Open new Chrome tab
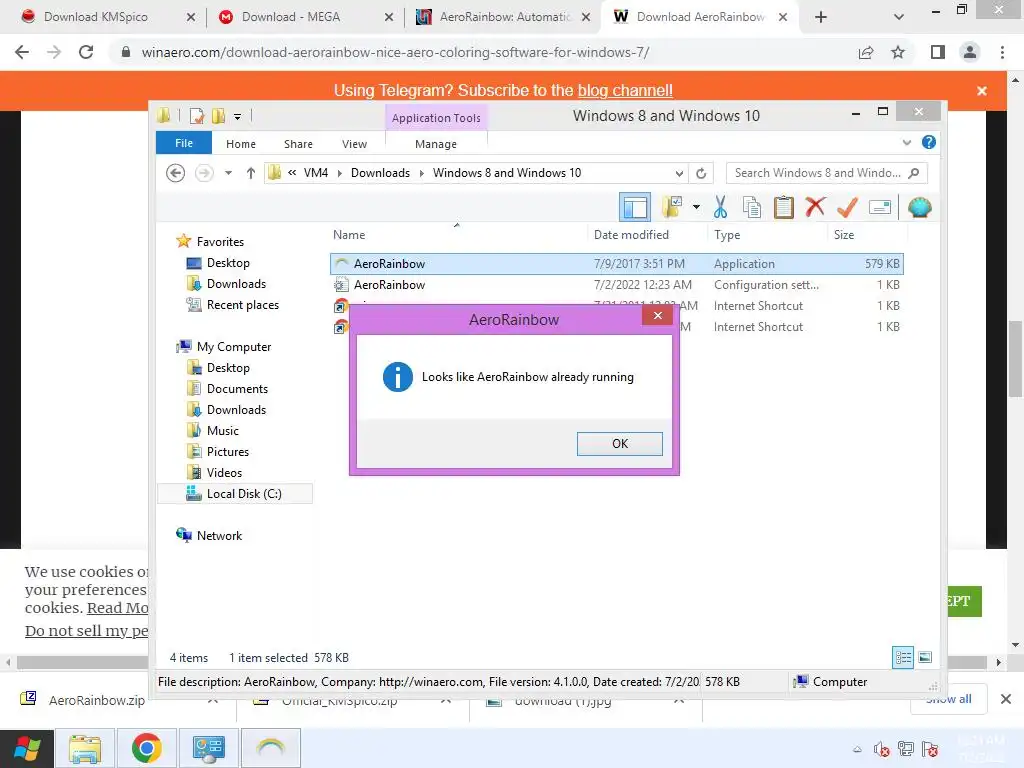 [821, 17]
